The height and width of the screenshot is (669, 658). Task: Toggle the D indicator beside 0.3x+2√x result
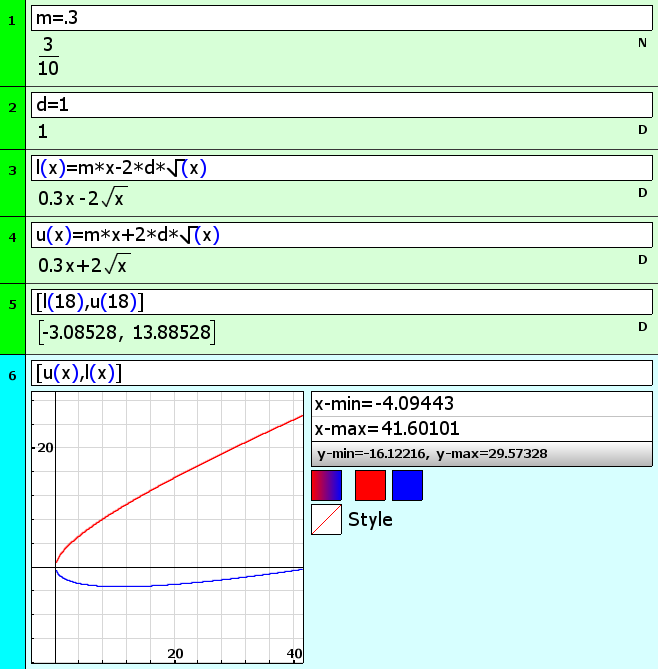click(642, 260)
